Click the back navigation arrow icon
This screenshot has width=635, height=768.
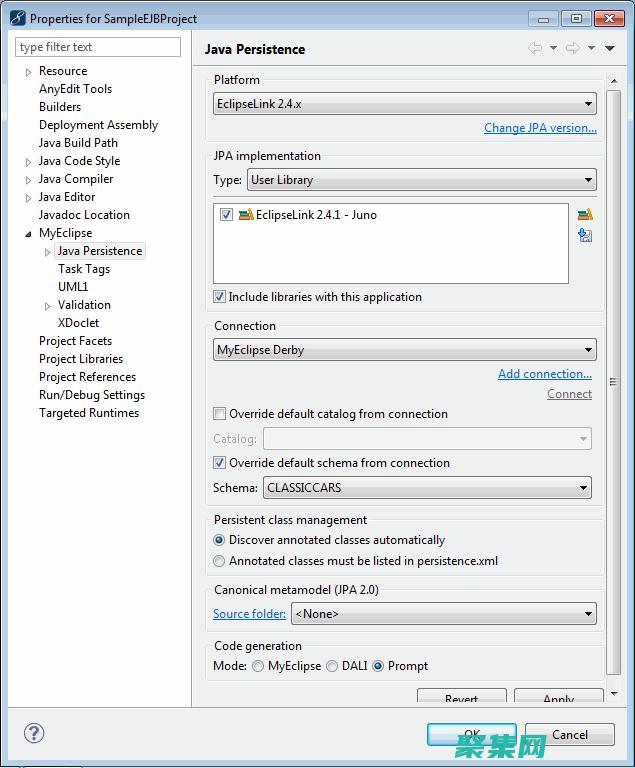(535, 48)
